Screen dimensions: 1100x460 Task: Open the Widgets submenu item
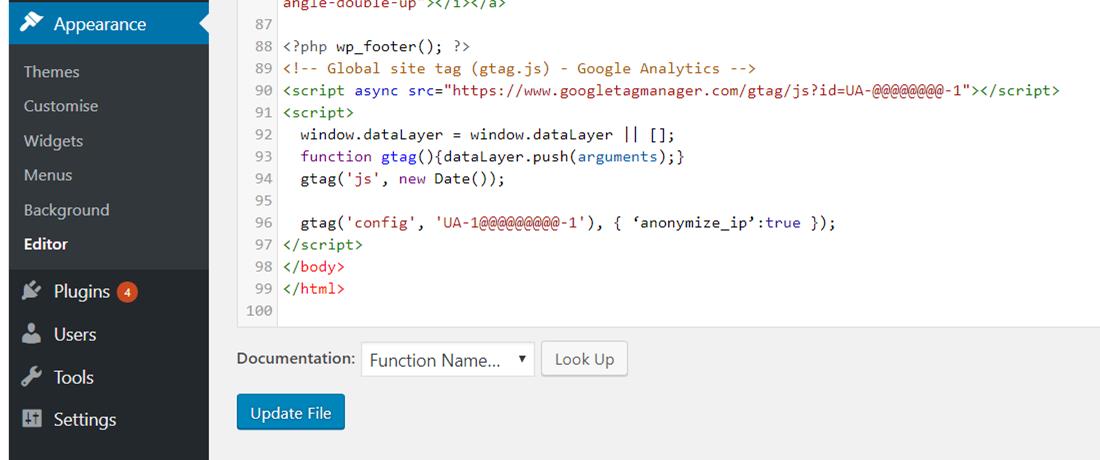(x=53, y=141)
